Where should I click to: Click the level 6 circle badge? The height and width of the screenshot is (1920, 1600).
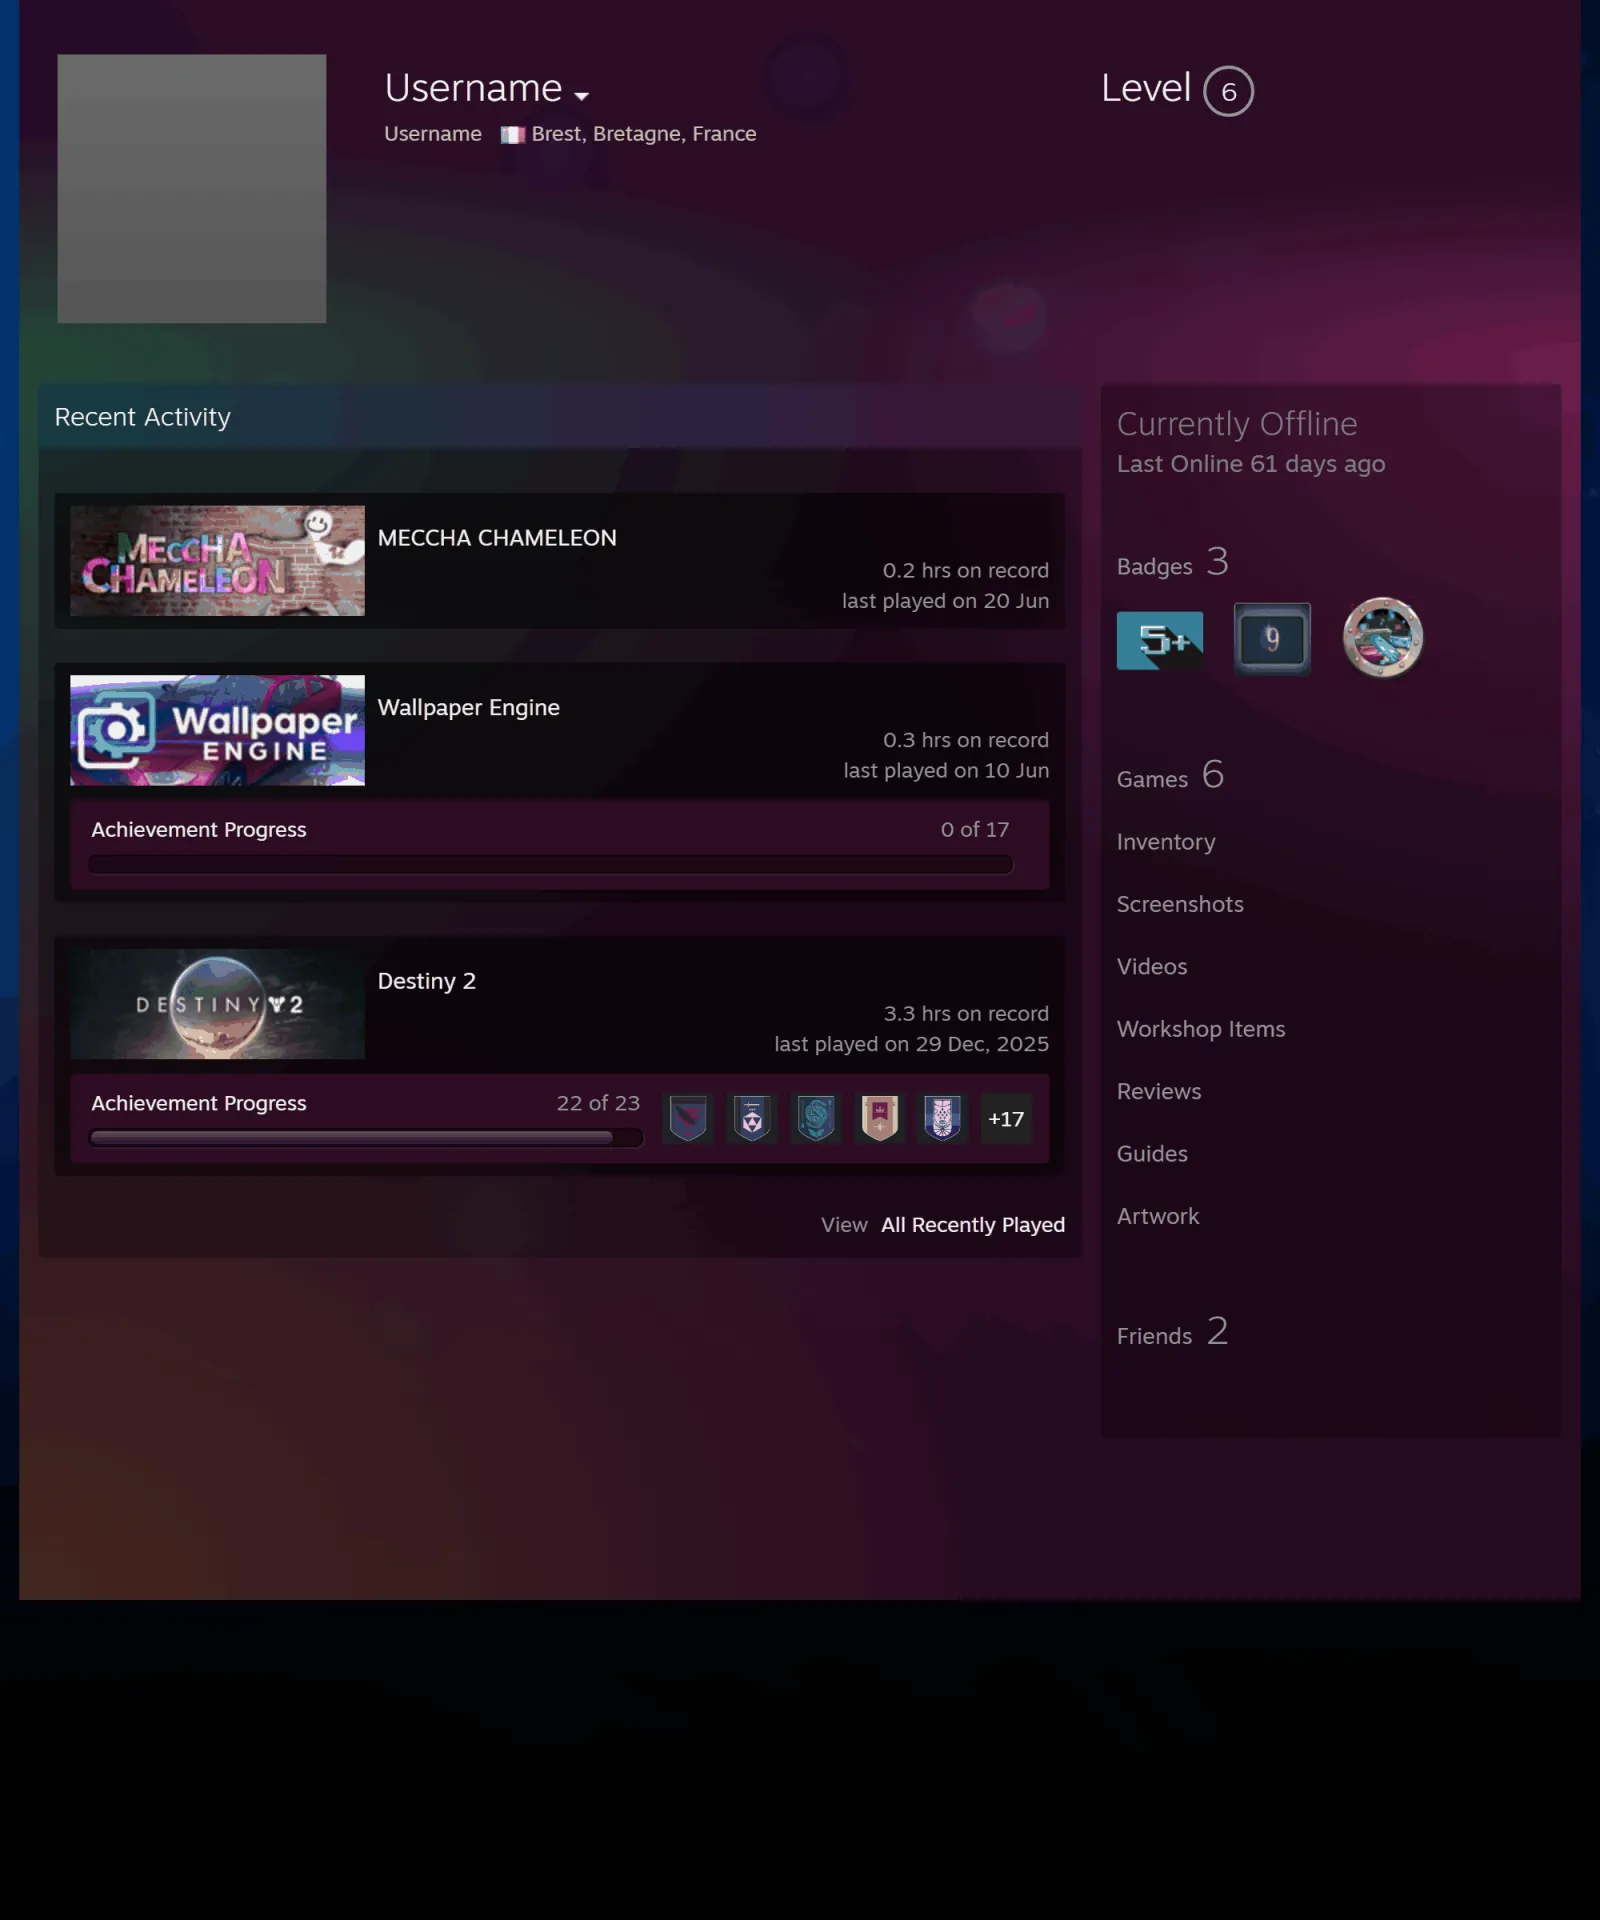1228,92
